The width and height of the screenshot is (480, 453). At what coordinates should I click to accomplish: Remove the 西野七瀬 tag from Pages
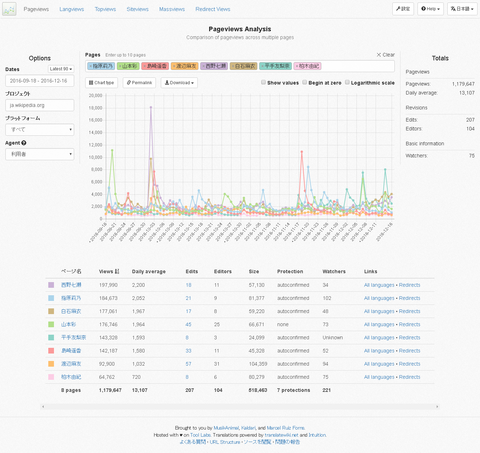pyautogui.click(x=203, y=66)
